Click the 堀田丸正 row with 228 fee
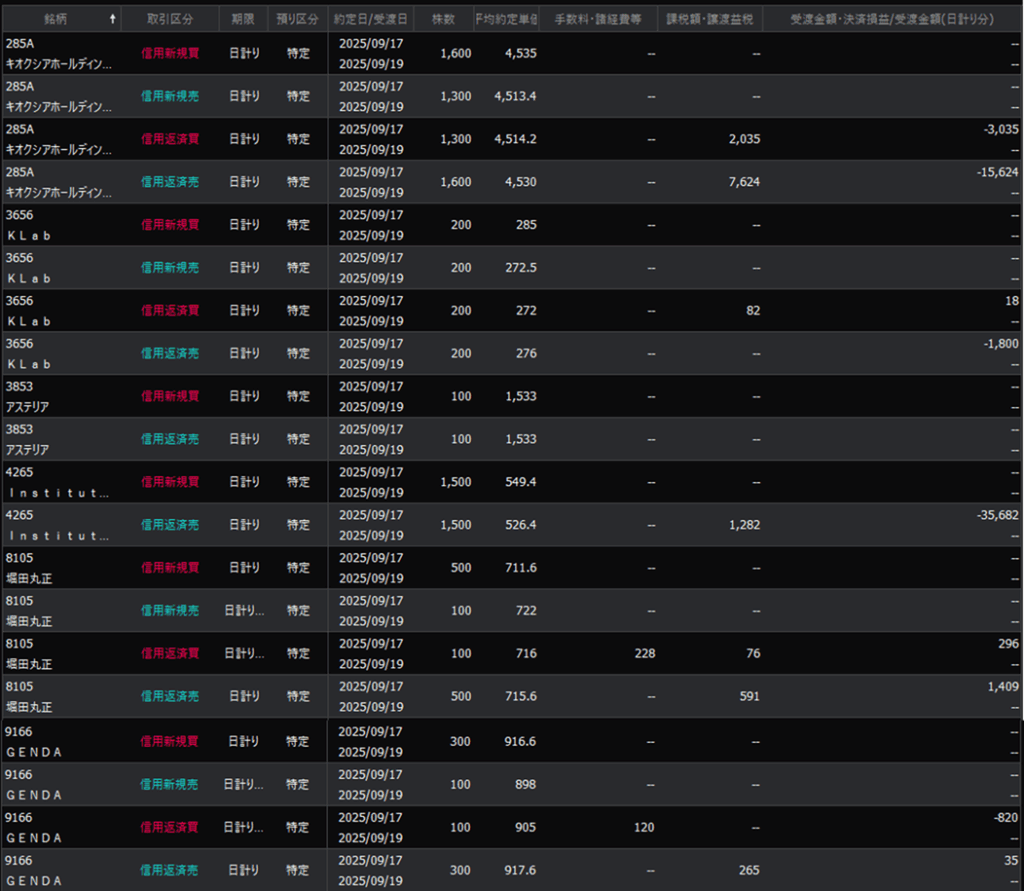 (x=169, y=653)
